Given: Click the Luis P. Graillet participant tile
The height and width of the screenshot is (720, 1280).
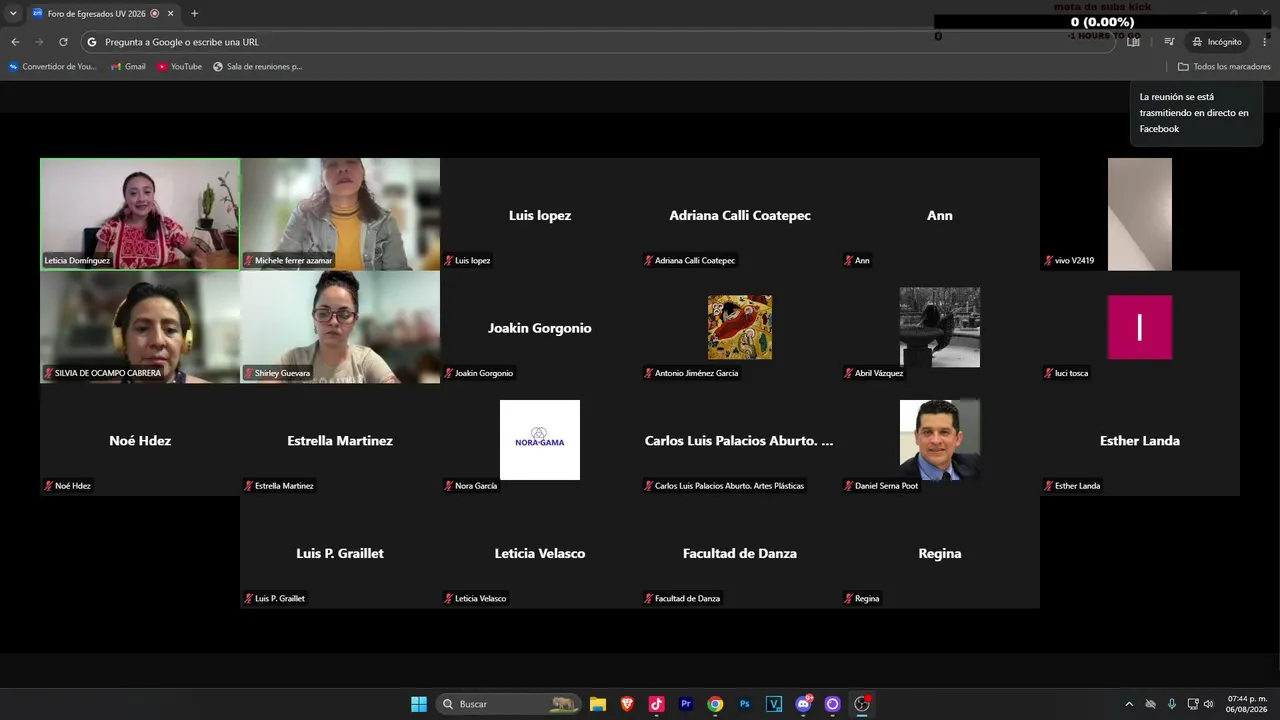Looking at the screenshot, I should click(x=340, y=553).
